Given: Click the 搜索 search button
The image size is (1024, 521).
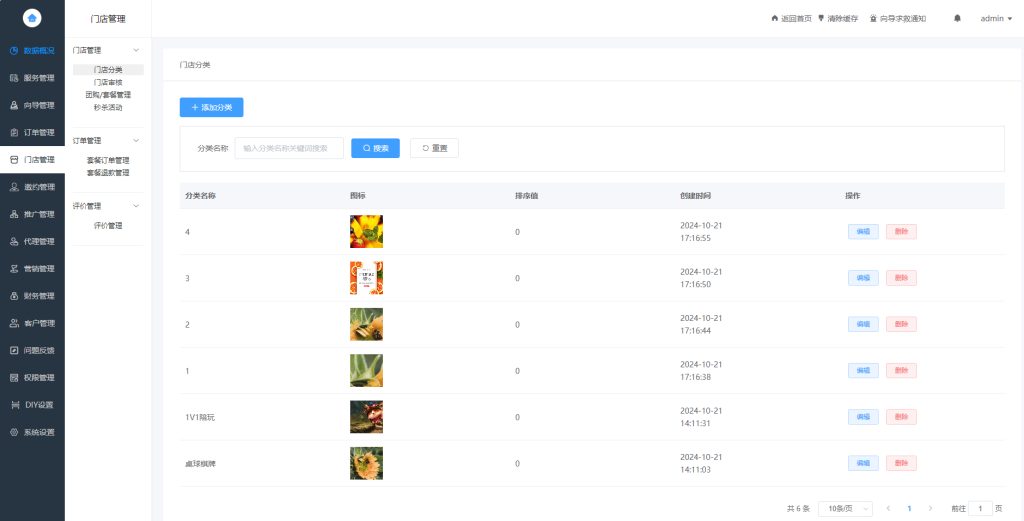Looking at the screenshot, I should click(375, 148).
